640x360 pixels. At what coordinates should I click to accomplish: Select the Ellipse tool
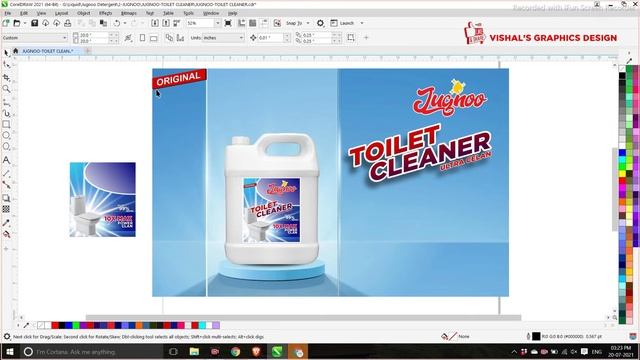click(6, 136)
